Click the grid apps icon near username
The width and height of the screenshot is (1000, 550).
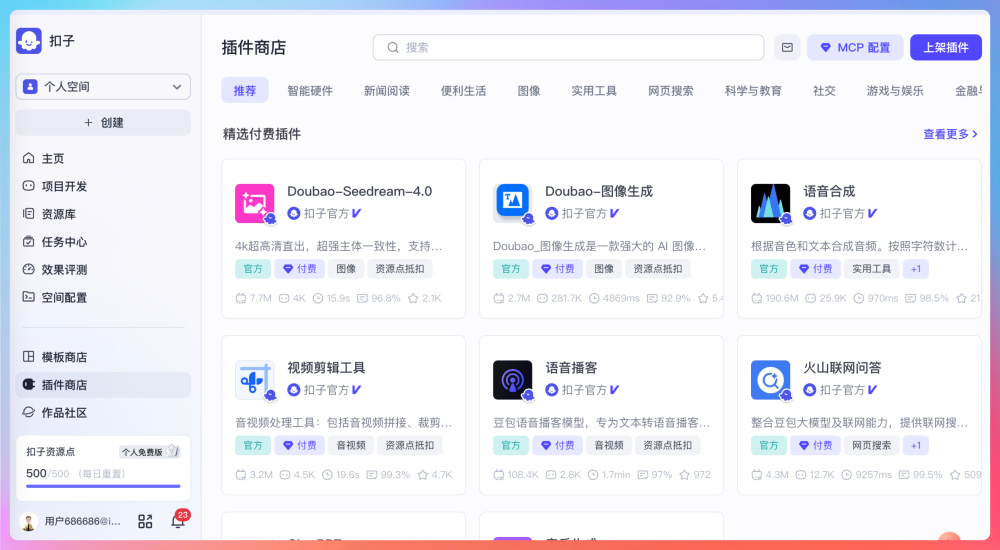(145, 521)
